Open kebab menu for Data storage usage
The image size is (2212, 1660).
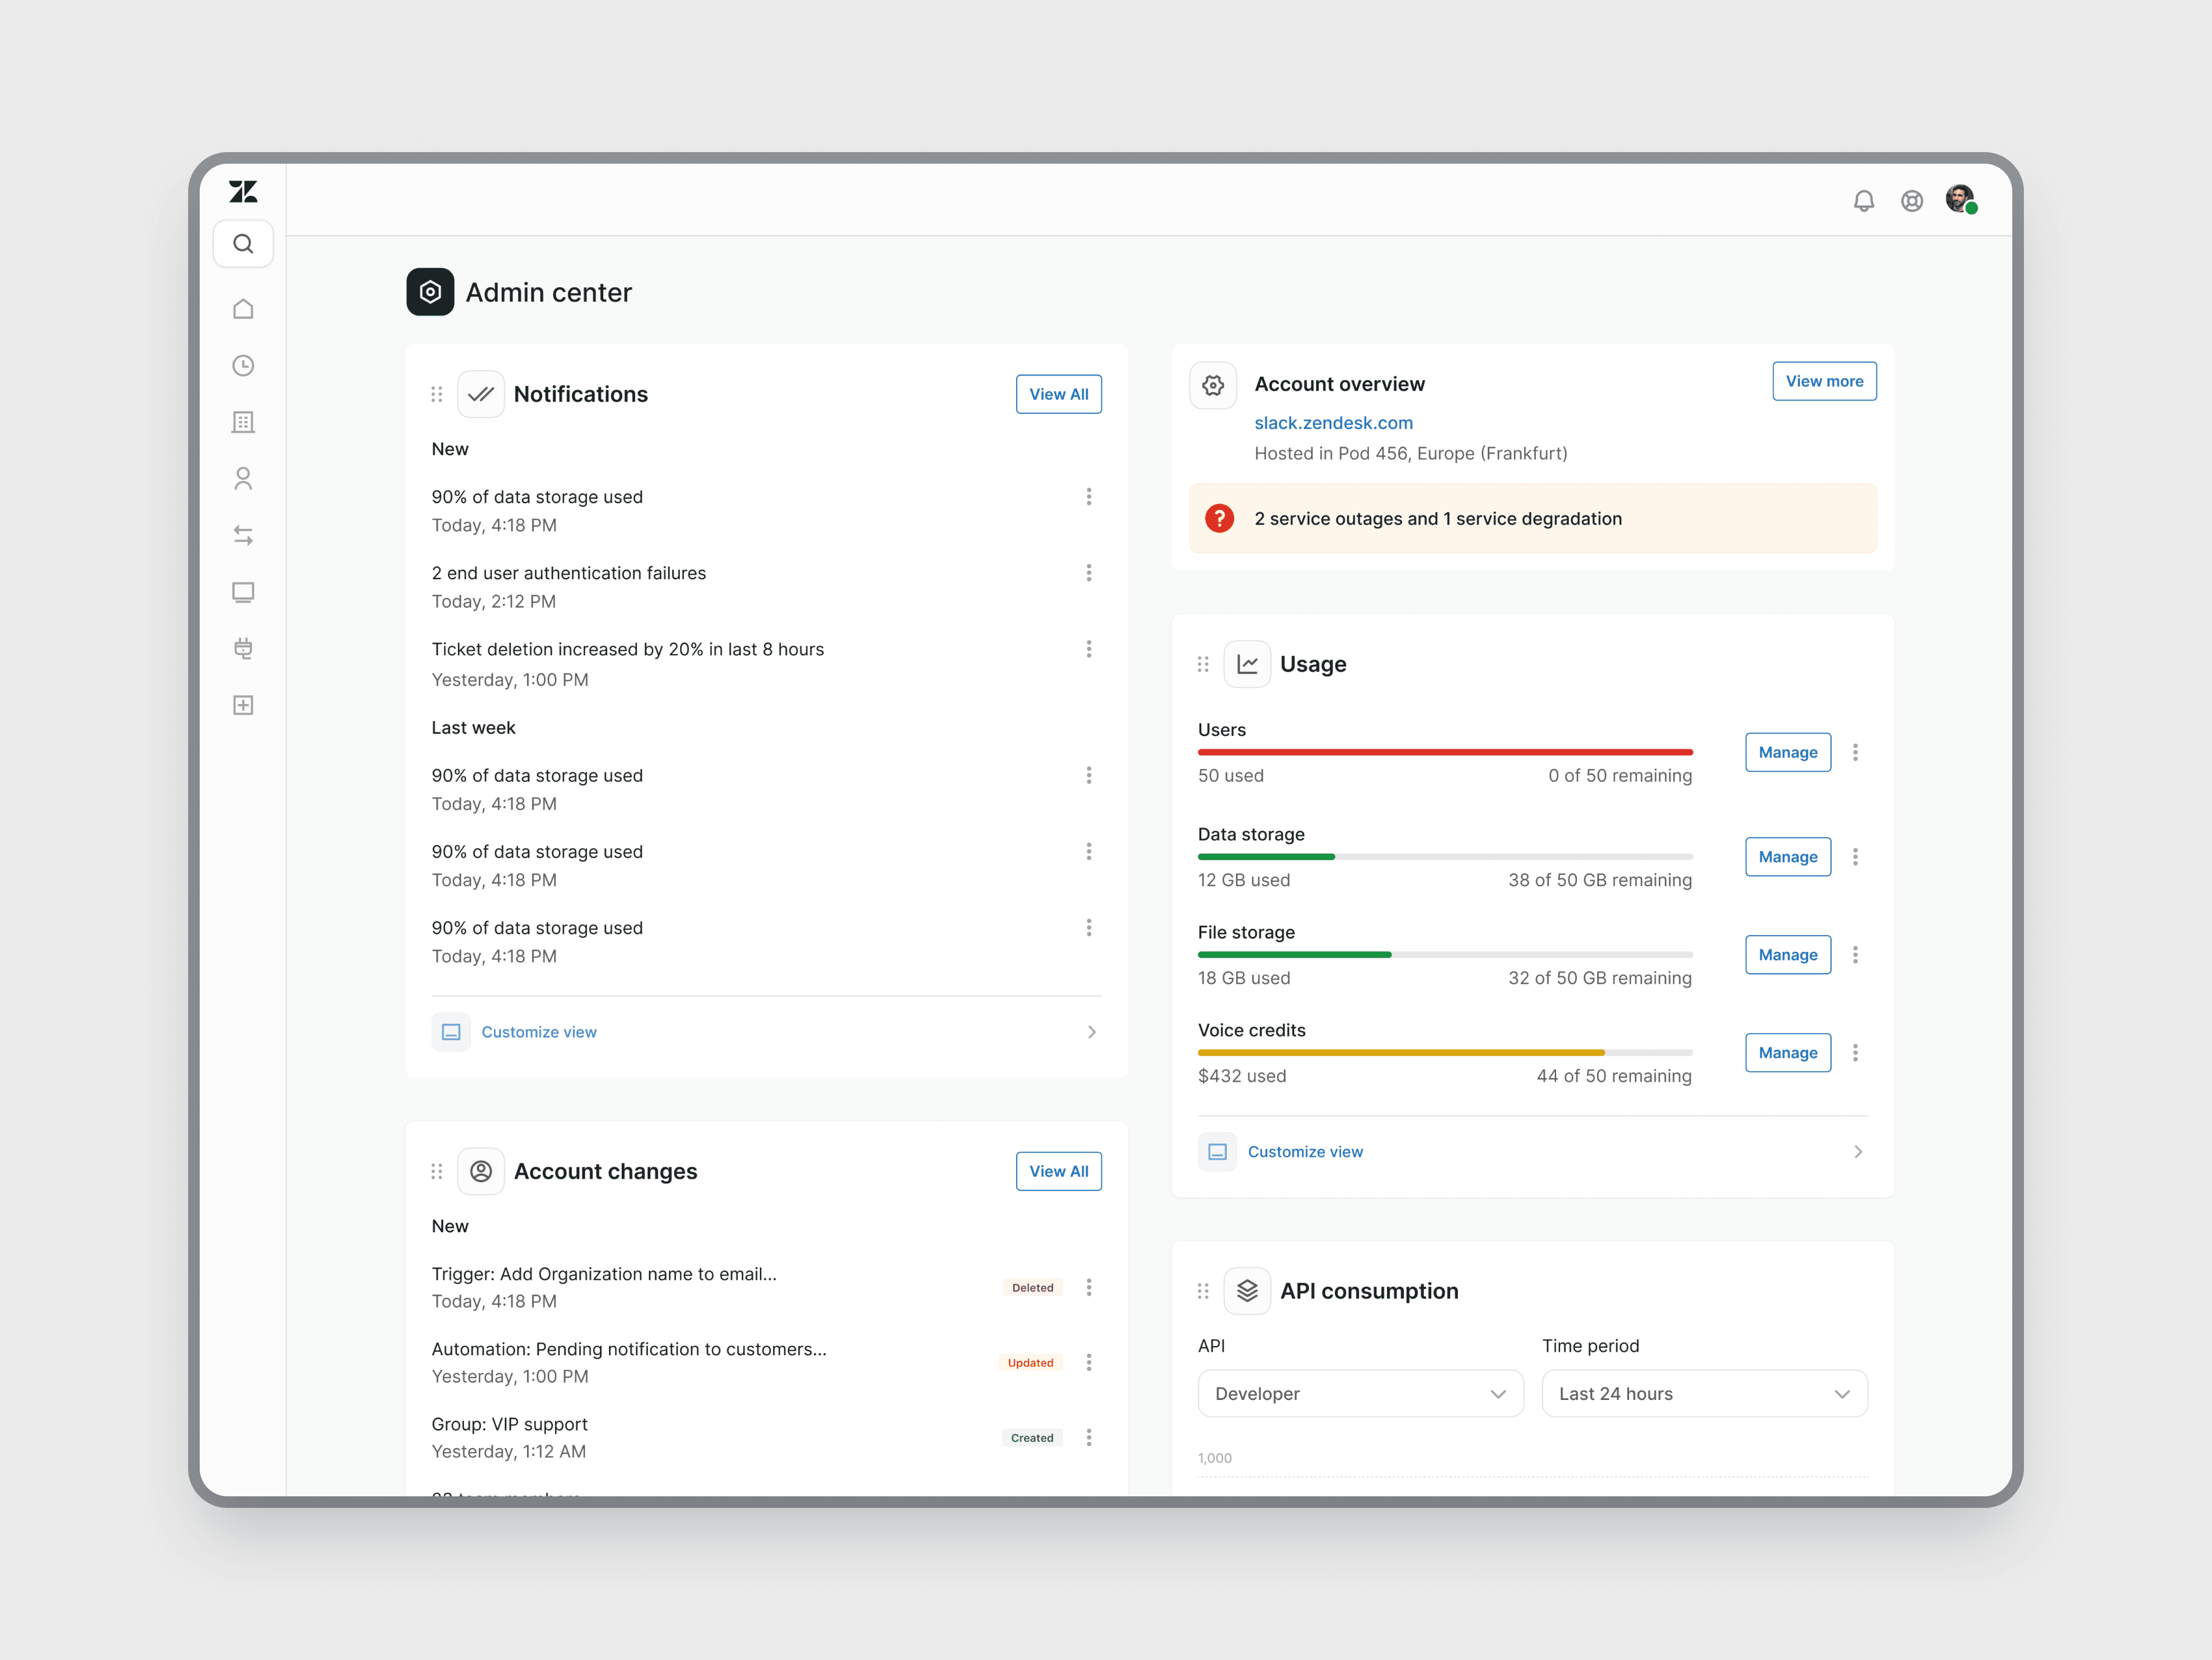pos(1855,857)
